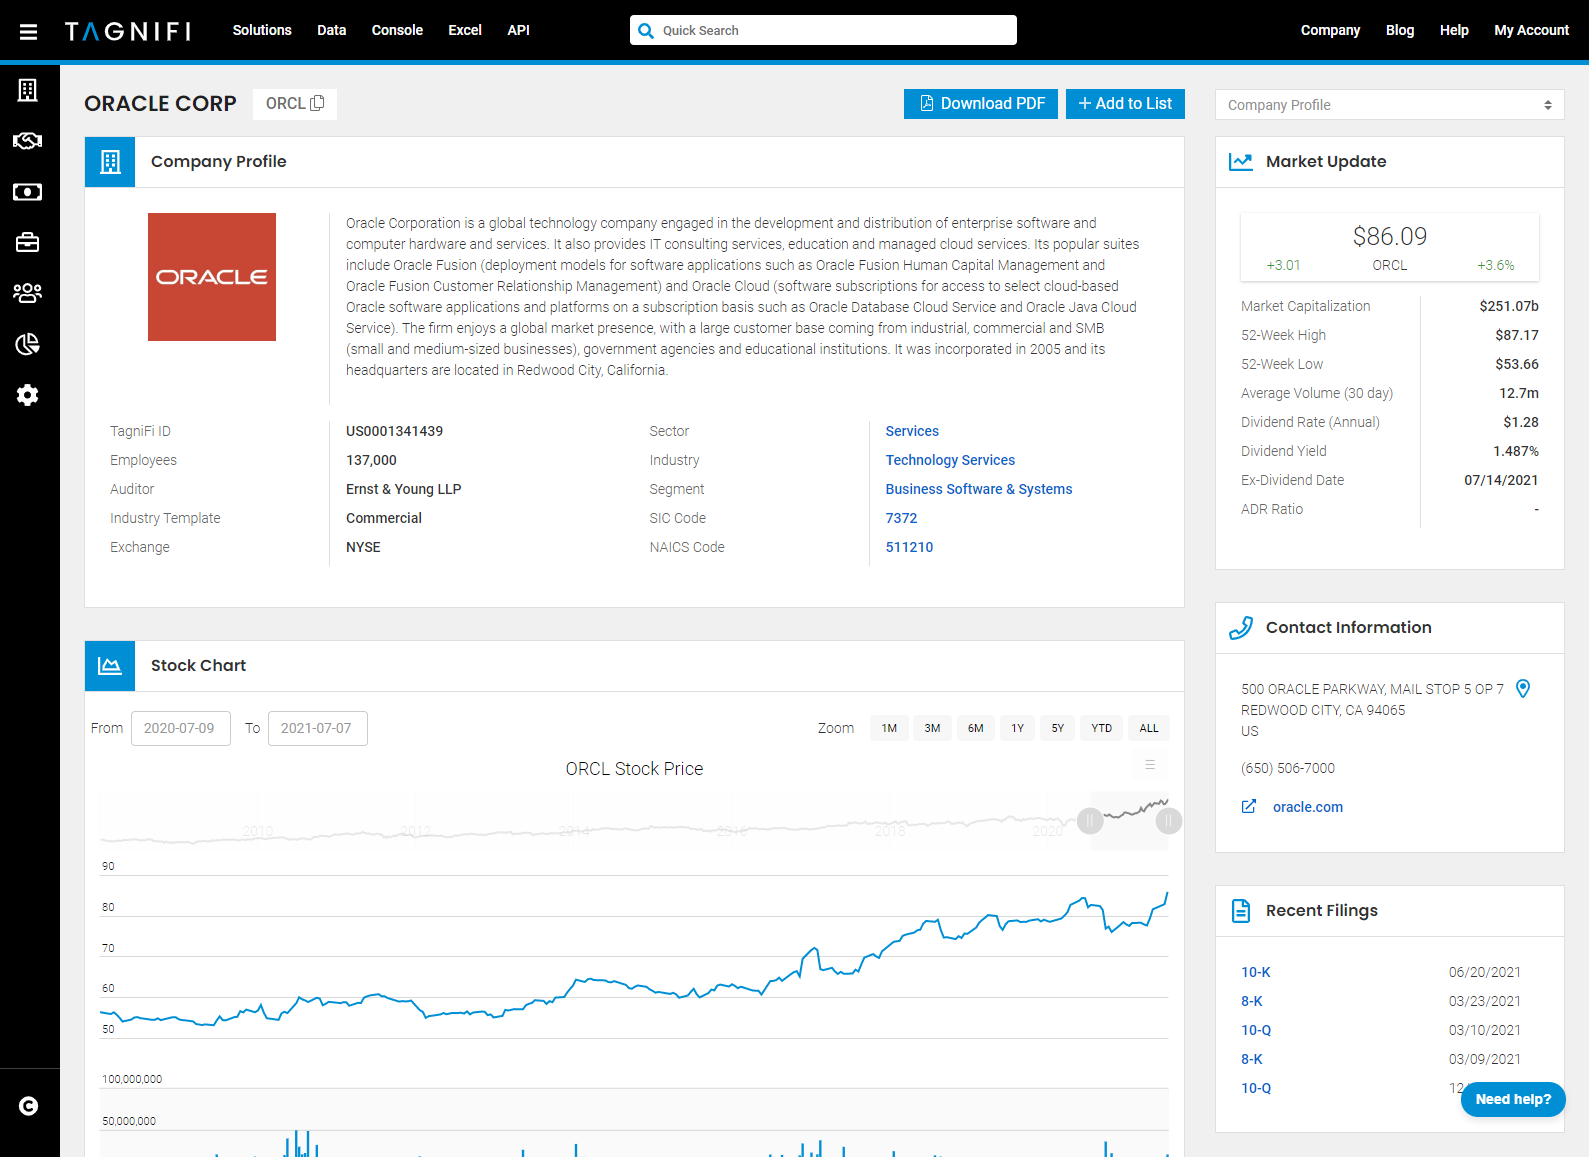Zoom chart to 1Y
1589x1157 pixels.
click(x=1018, y=728)
